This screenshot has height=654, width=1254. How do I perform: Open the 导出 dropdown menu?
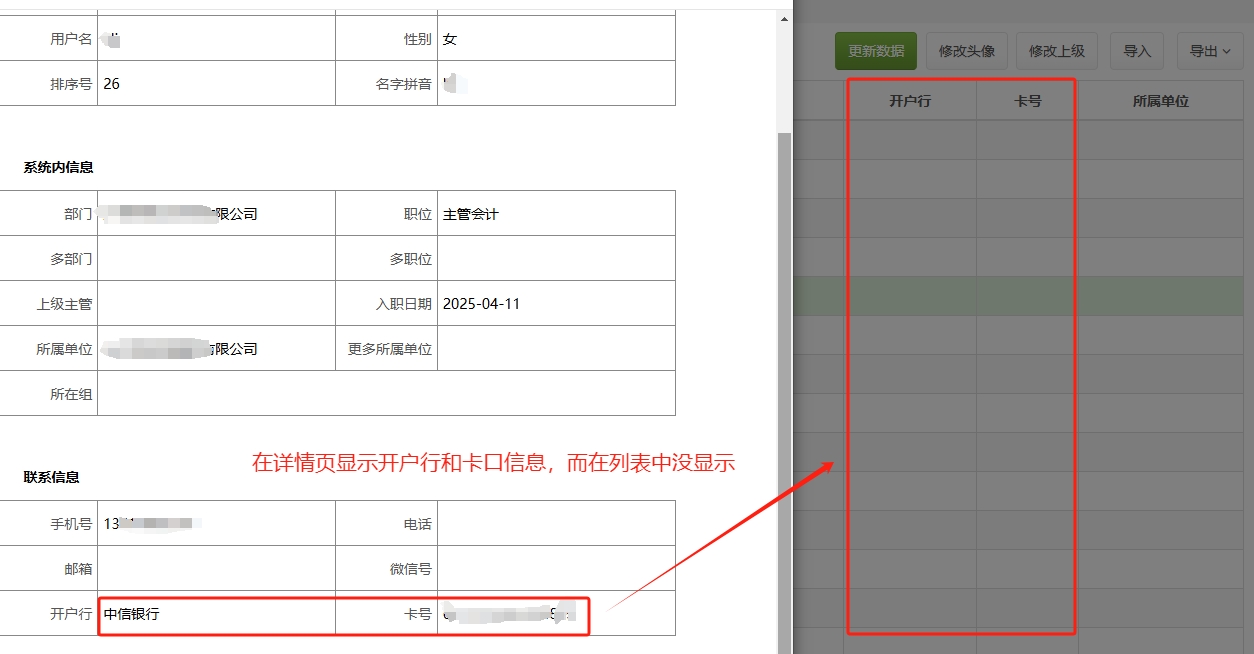point(1209,51)
